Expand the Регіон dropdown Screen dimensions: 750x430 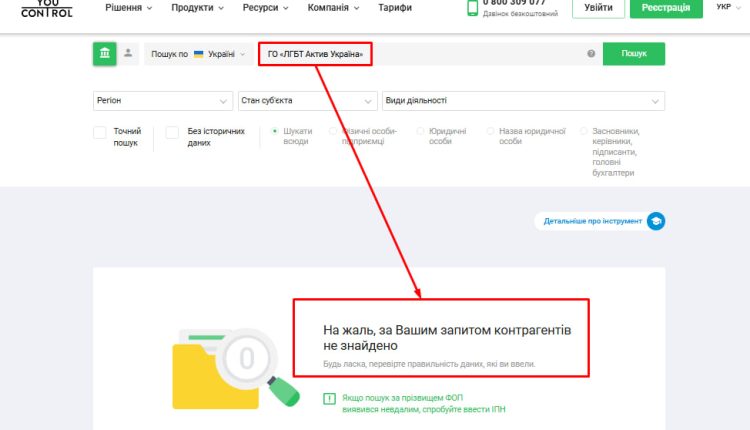point(163,101)
